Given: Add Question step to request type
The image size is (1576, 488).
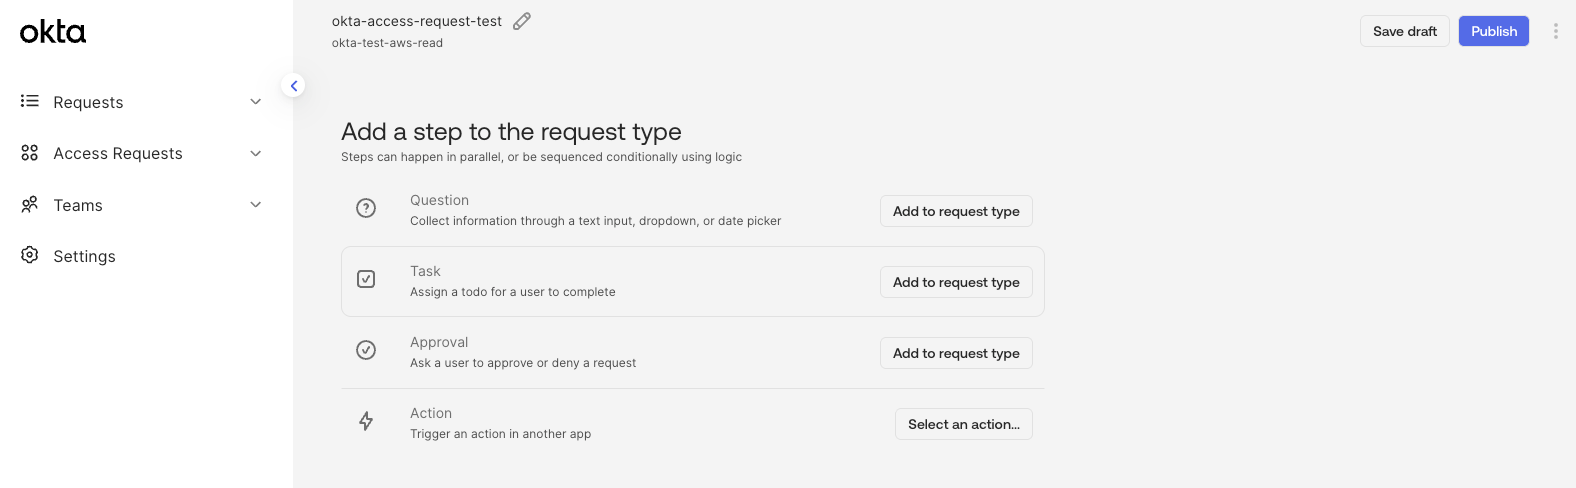Looking at the screenshot, I should coord(956,211).
